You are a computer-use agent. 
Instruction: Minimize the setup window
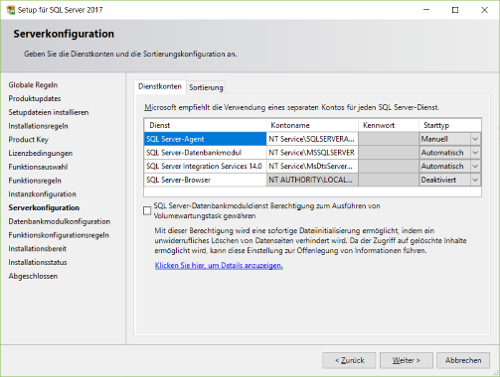tap(426, 10)
